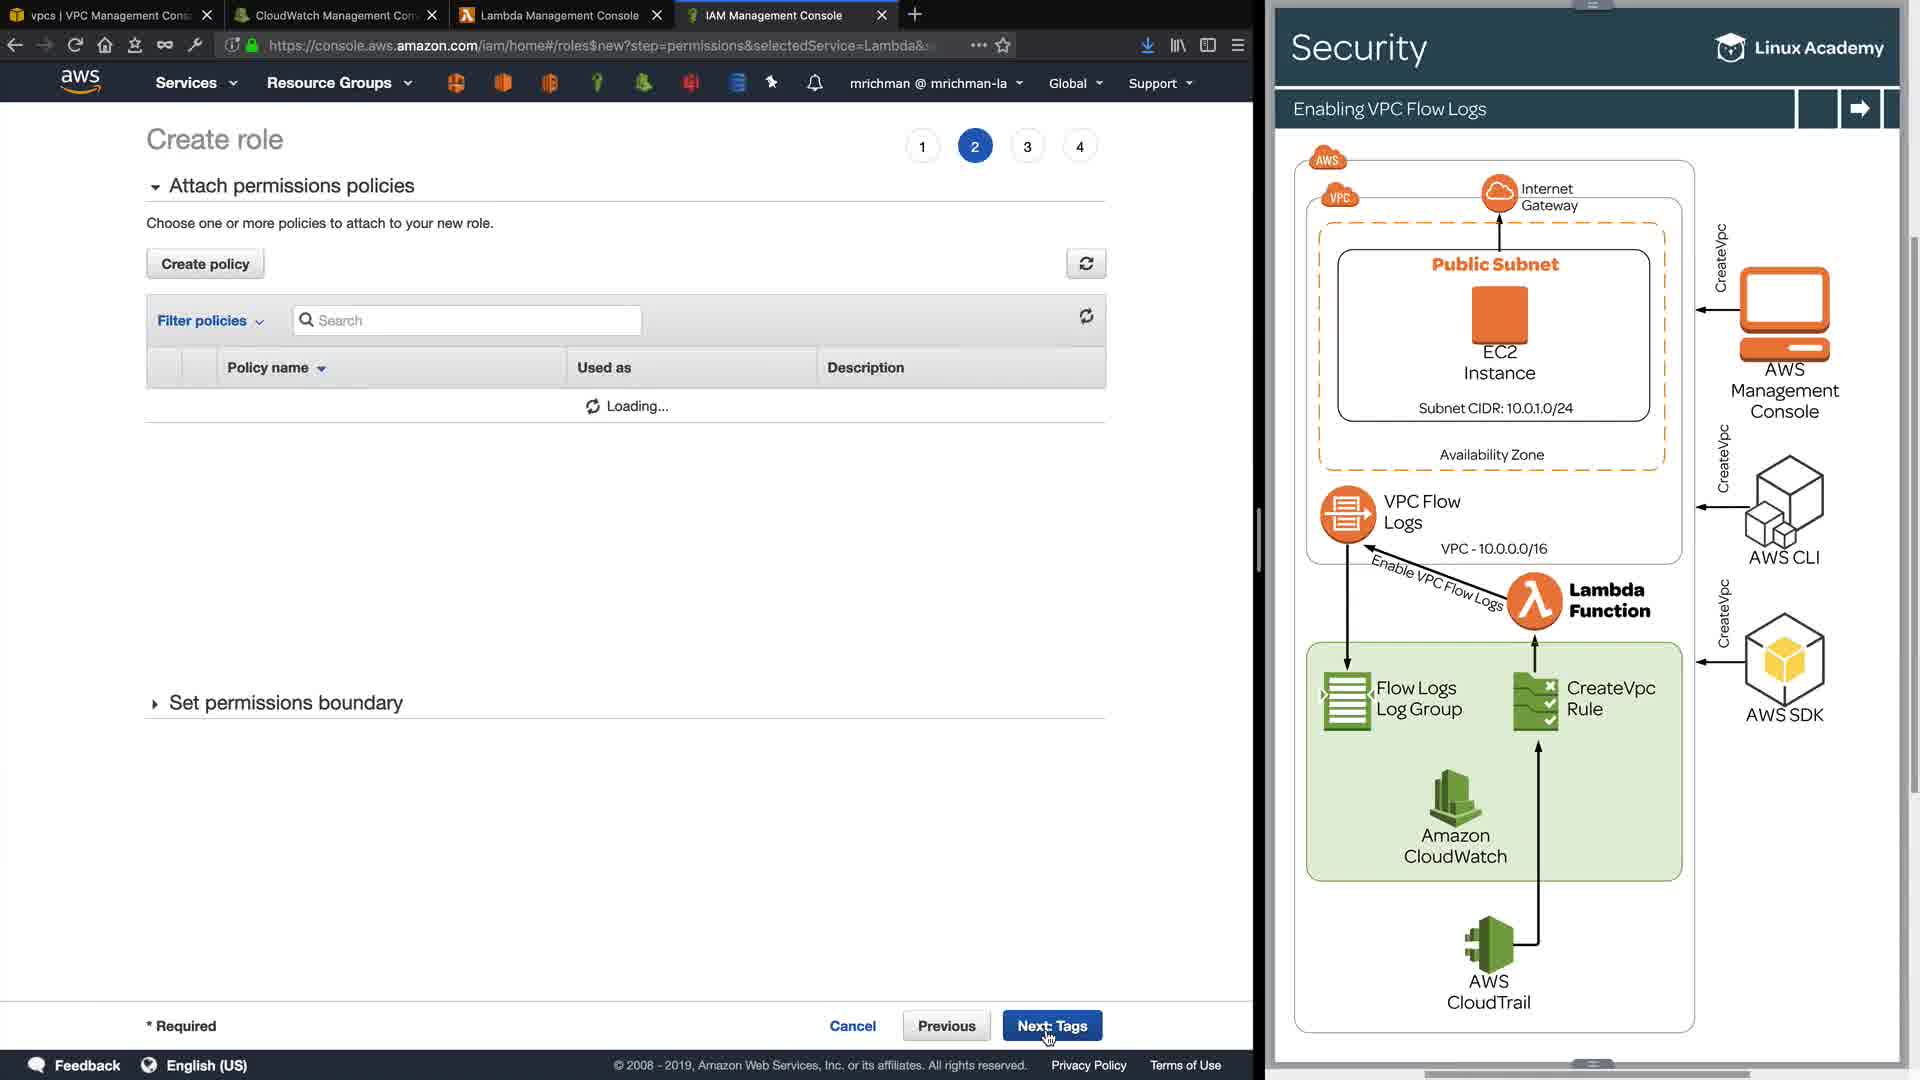Image resolution: width=1920 pixels, height=1080 pixels.
Task: Collapse the Attach permissions policies section
Action: (155, 187)
